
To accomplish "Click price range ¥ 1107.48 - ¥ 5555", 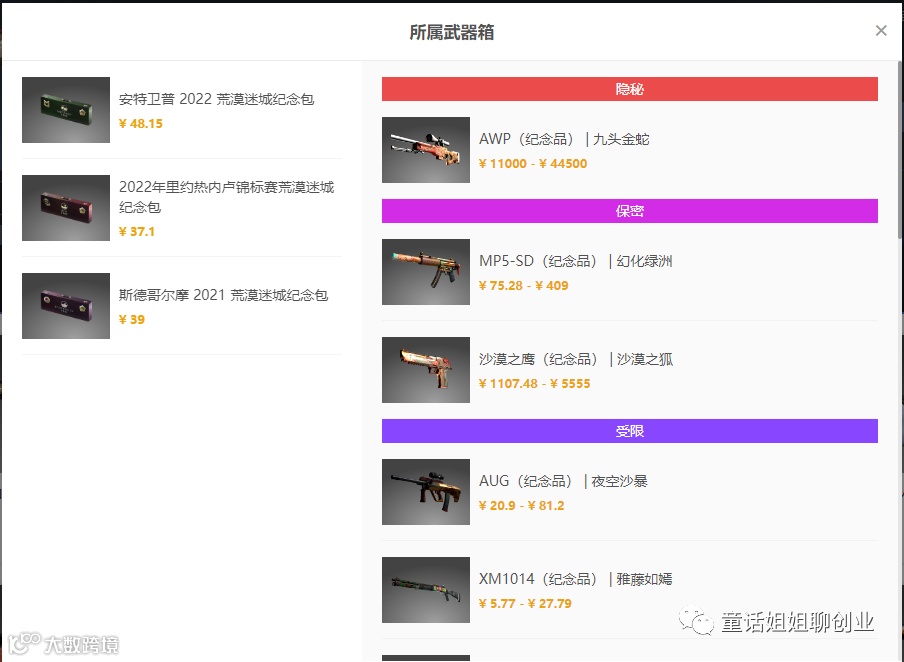I will coord(534,383).
